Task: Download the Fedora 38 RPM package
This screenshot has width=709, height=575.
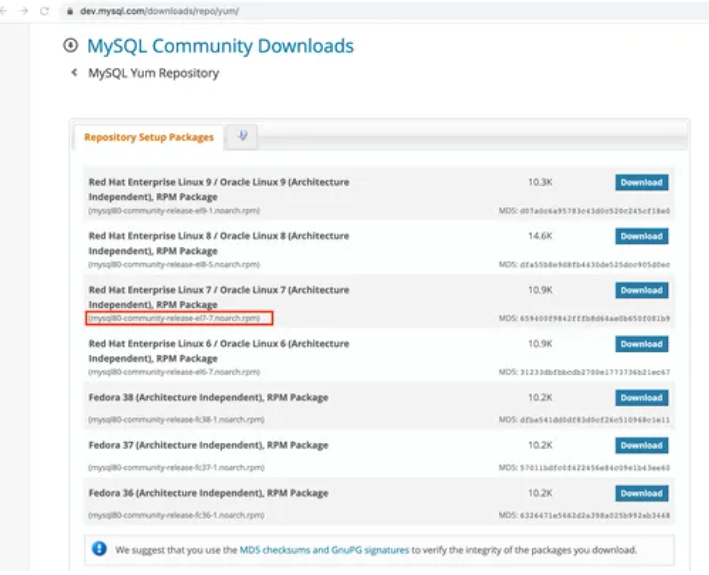Action: [641, 398]
